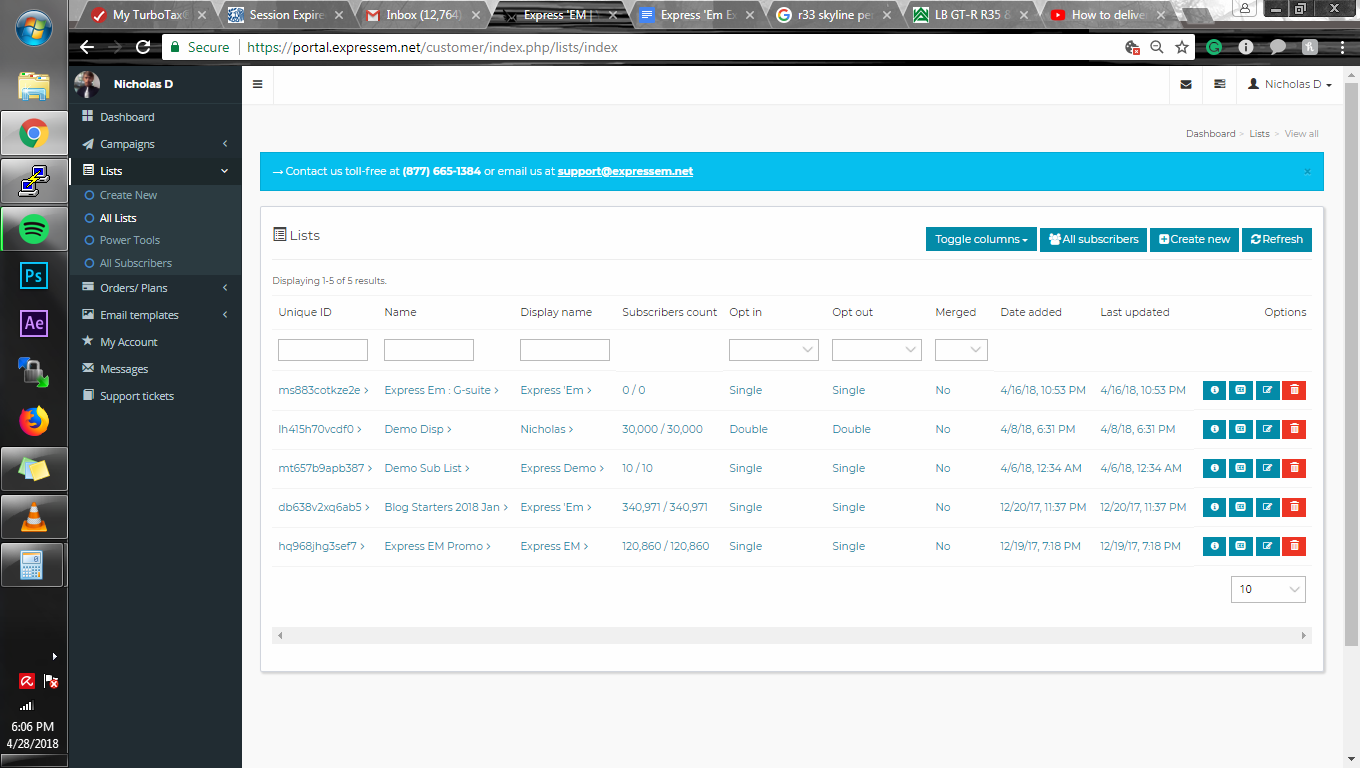This screenshot has width=1360, height=768.
Task: Dismiss the contact banner with the X
Action: [1307, 171]
